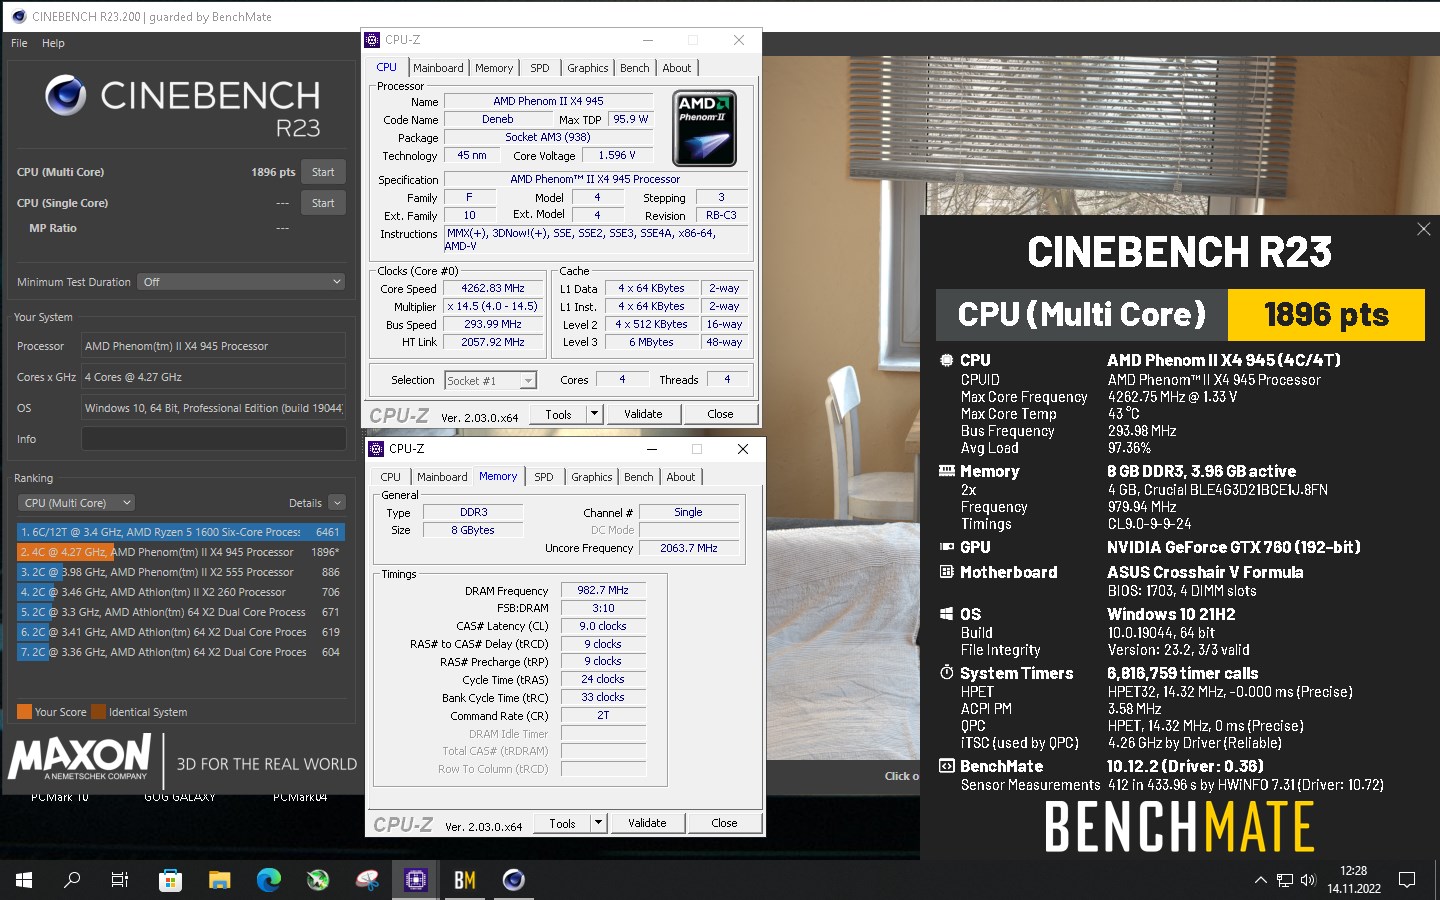Open the CPU (Multi Core) ranking dropdown
1440x900 pixels.
click(x=77, y=503)
